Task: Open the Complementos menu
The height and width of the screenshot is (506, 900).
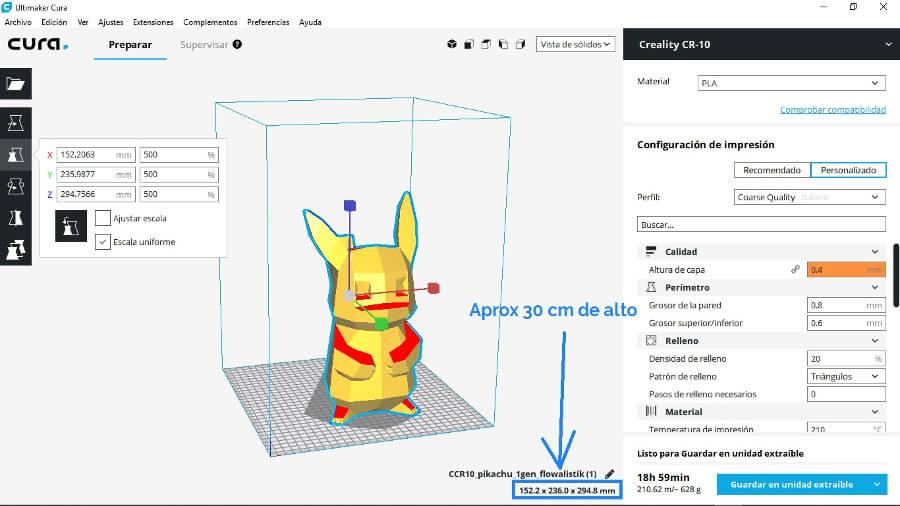Action: click(210, 22)
